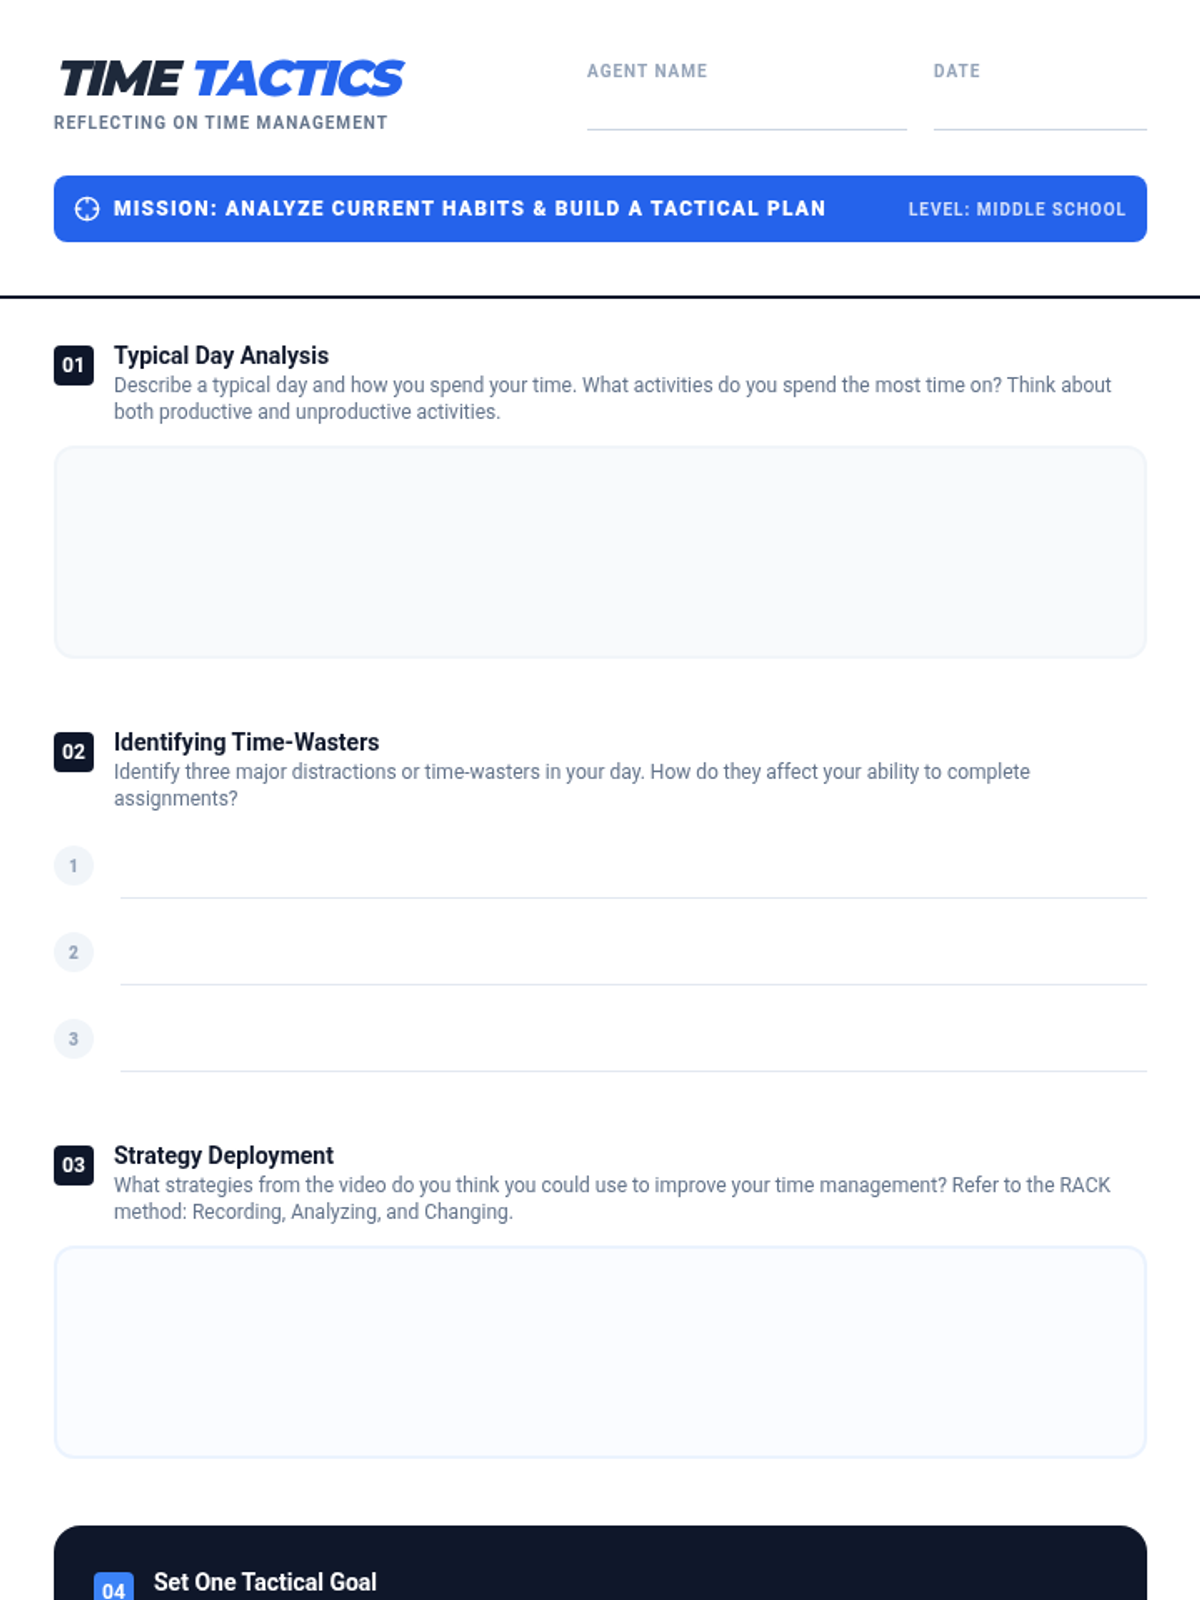Click circled number 3 bullet

74,1039
